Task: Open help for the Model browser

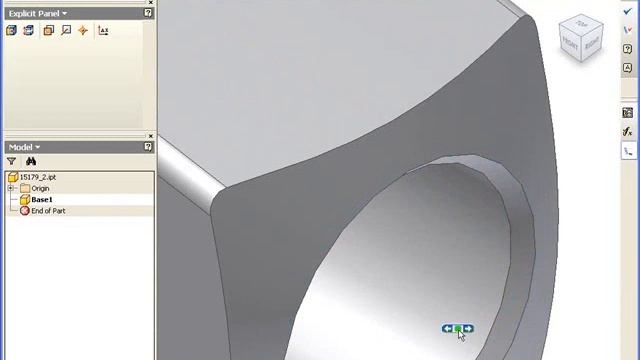Action: [x=148, y=147]
